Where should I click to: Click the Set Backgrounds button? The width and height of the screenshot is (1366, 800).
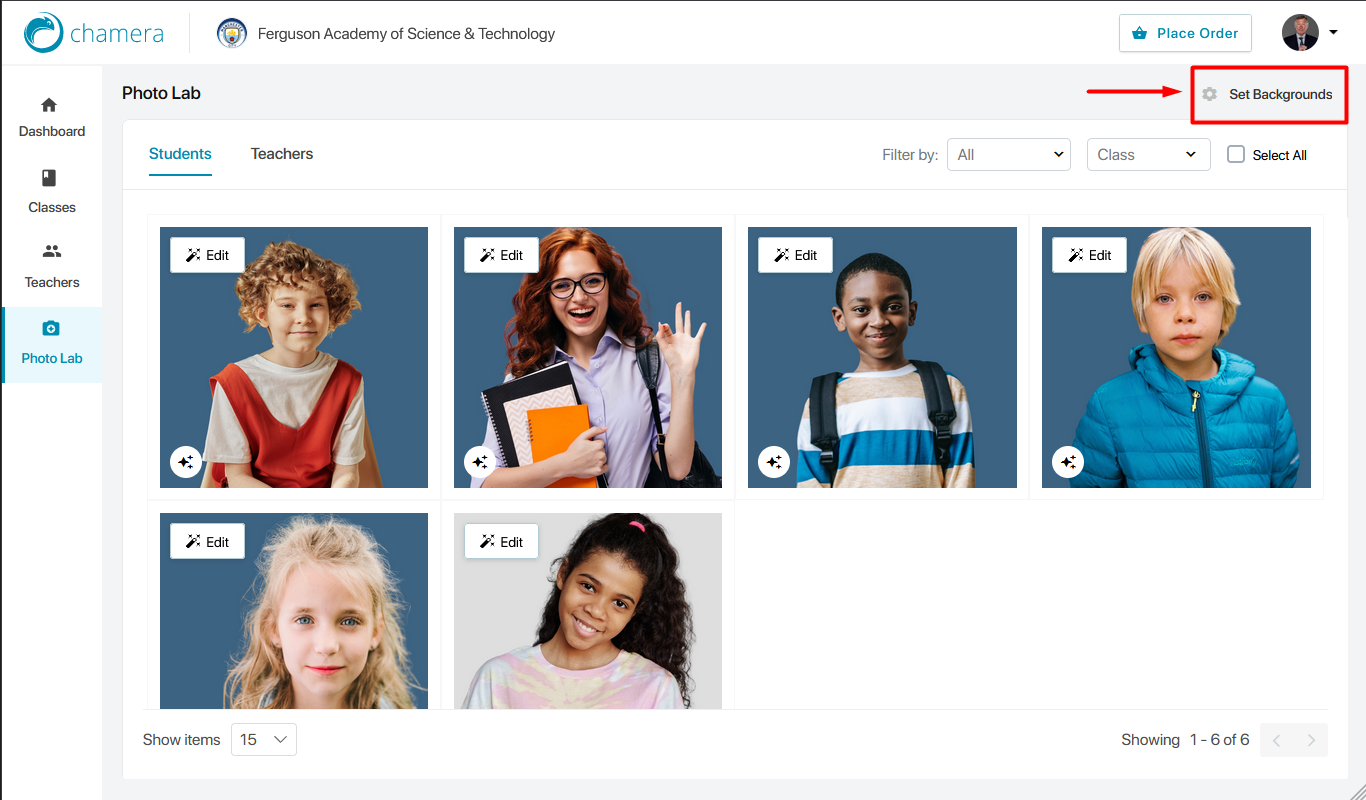(1269, 94)
